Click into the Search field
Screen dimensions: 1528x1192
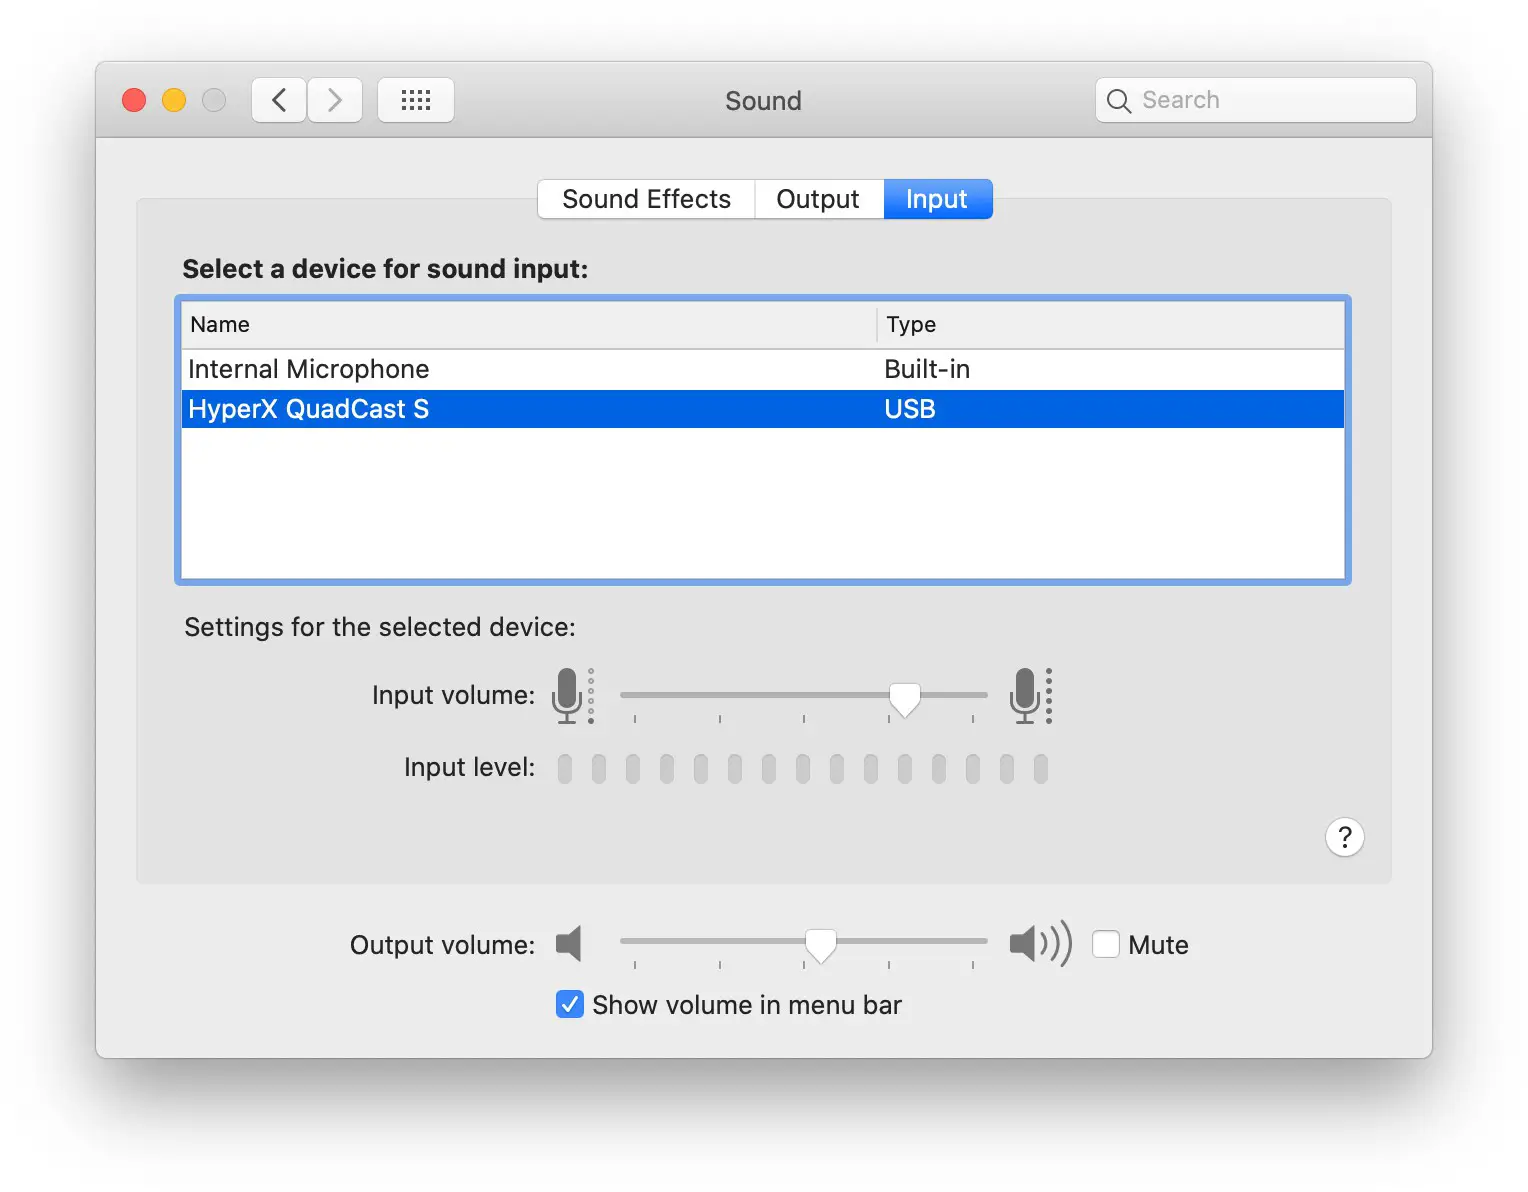pyautogui.click(x=1272, y=100)
